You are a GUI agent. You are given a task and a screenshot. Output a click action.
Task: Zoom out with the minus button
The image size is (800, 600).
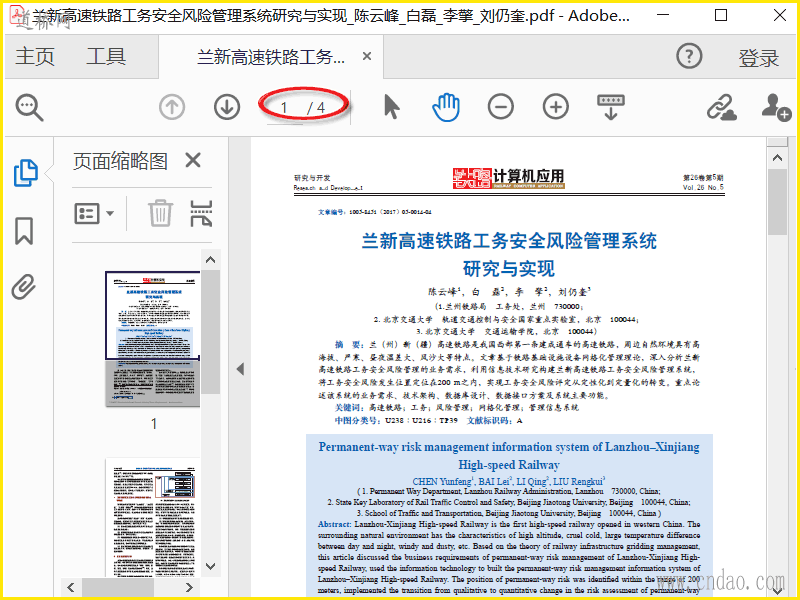pos(501,107)
